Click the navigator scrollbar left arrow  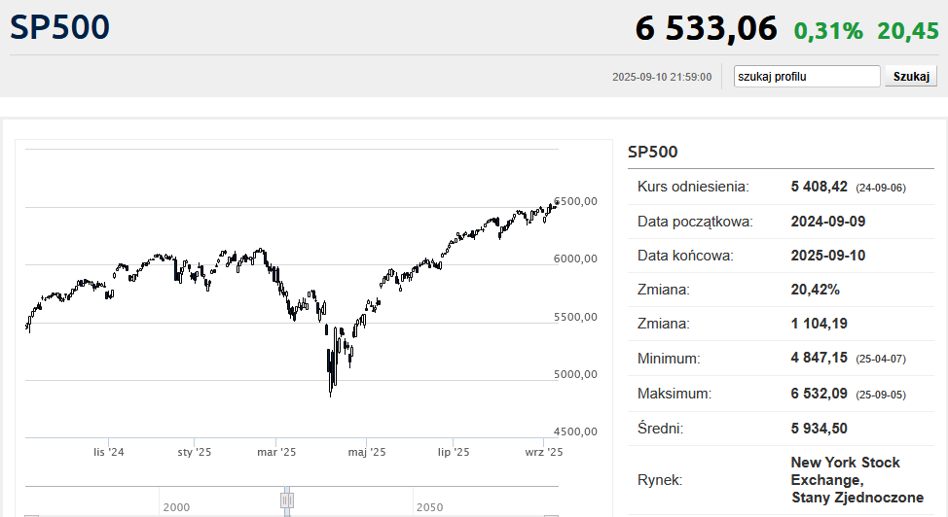(x=31, y=516)
